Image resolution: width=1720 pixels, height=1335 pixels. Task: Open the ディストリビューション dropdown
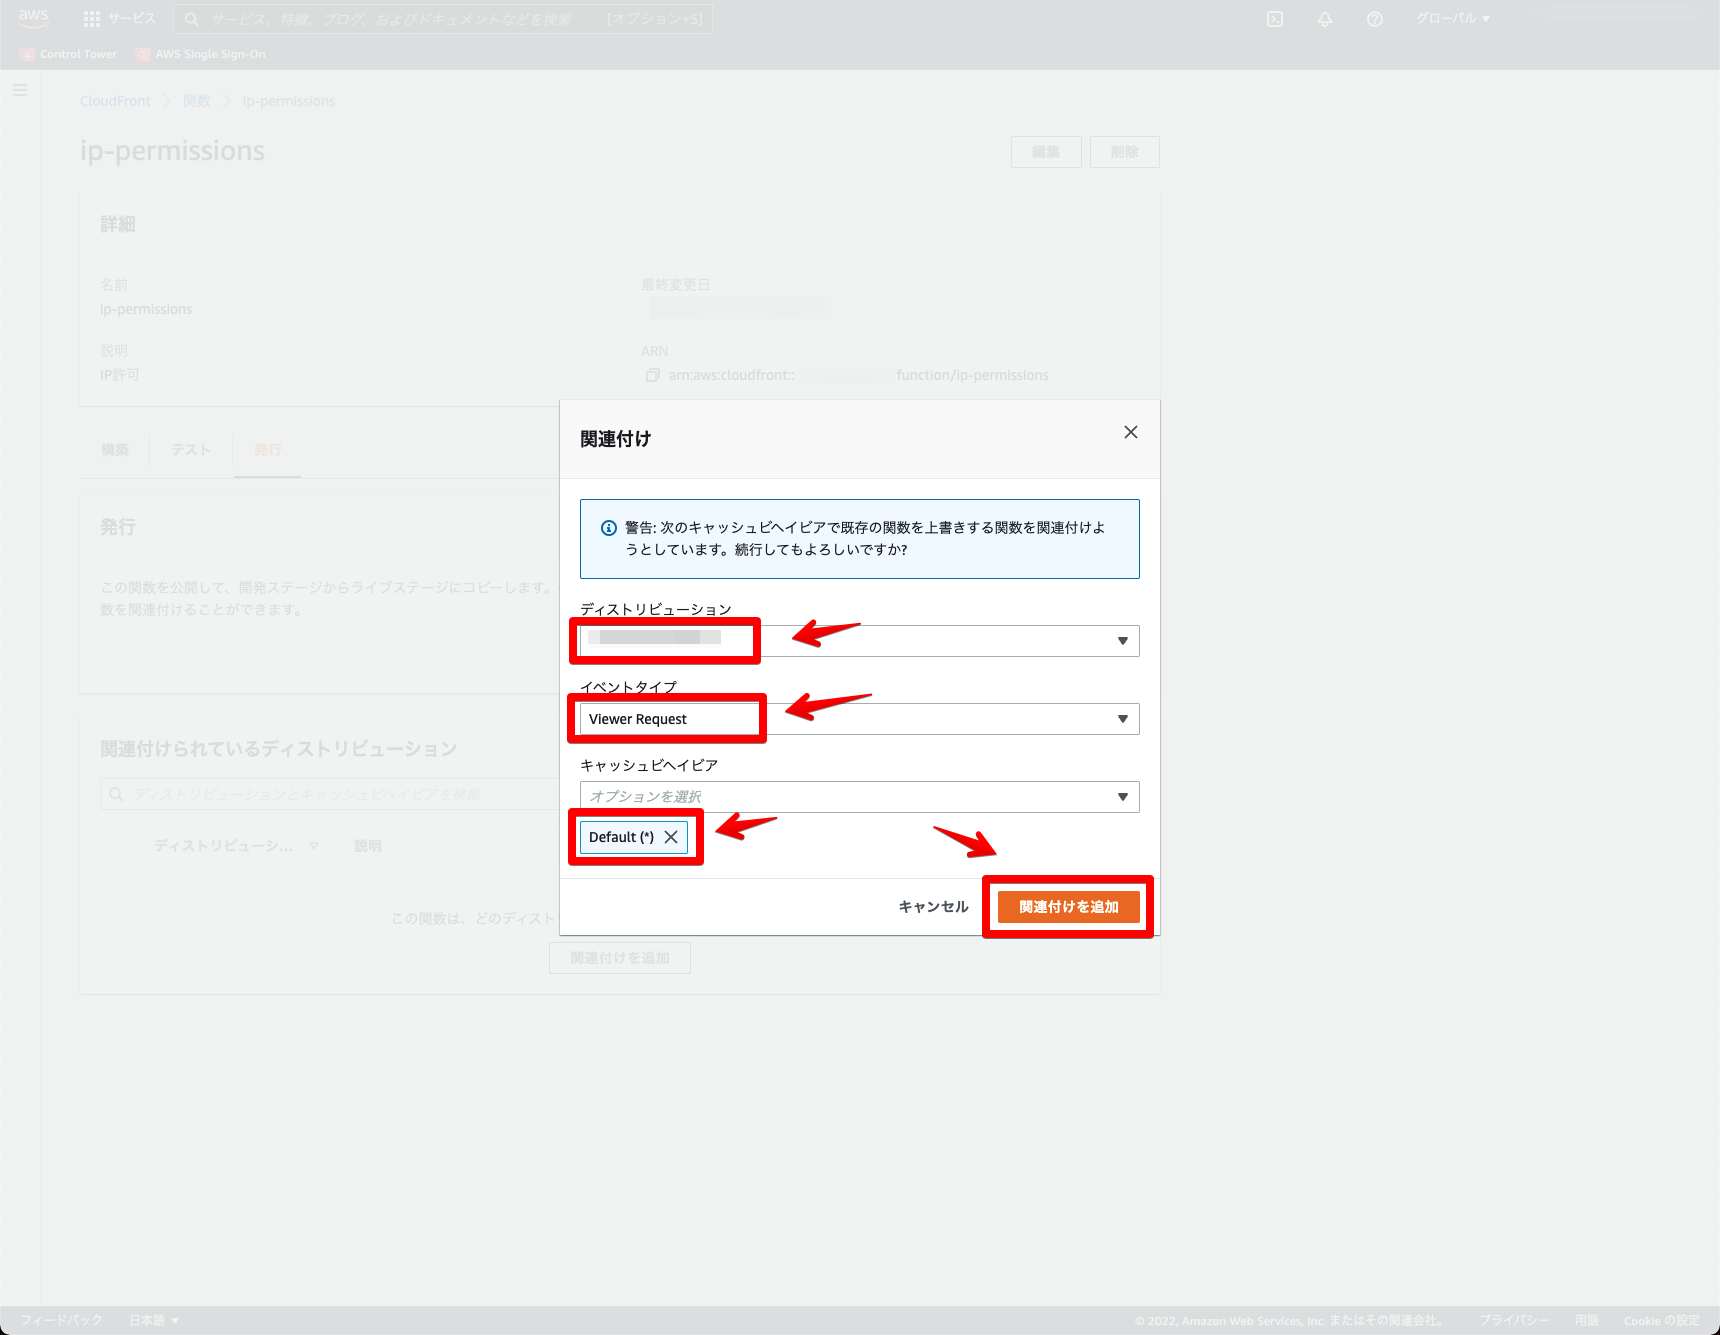[x=860, y=641]
